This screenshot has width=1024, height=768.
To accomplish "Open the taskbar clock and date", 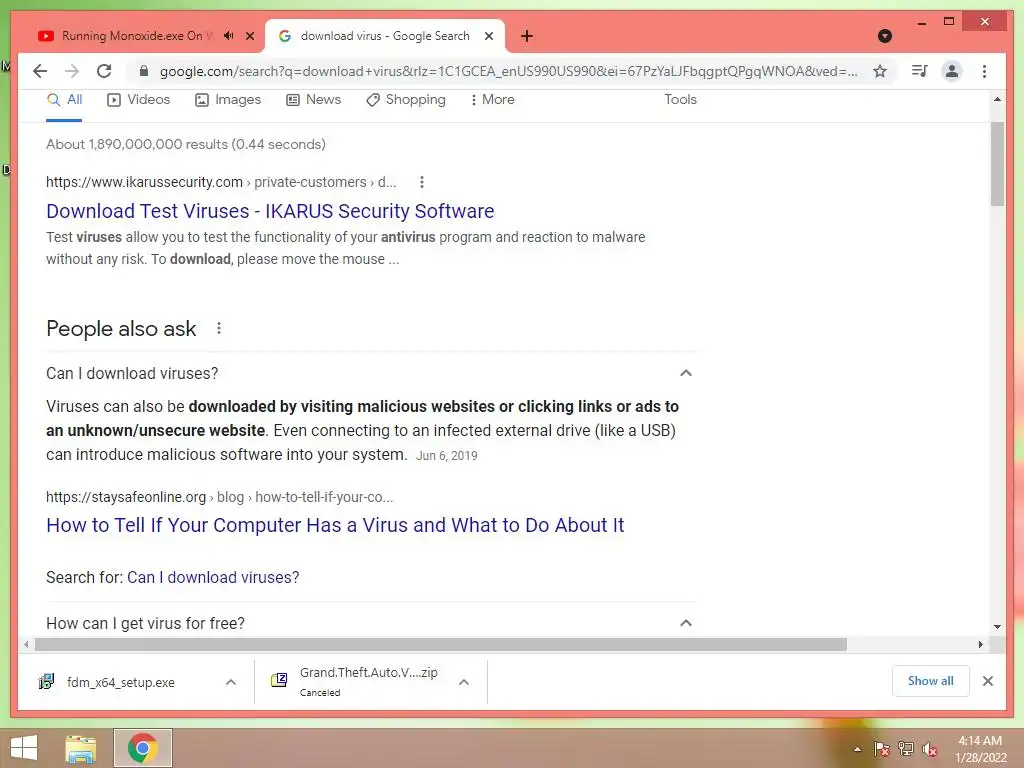I will click(x=980, y=749).
